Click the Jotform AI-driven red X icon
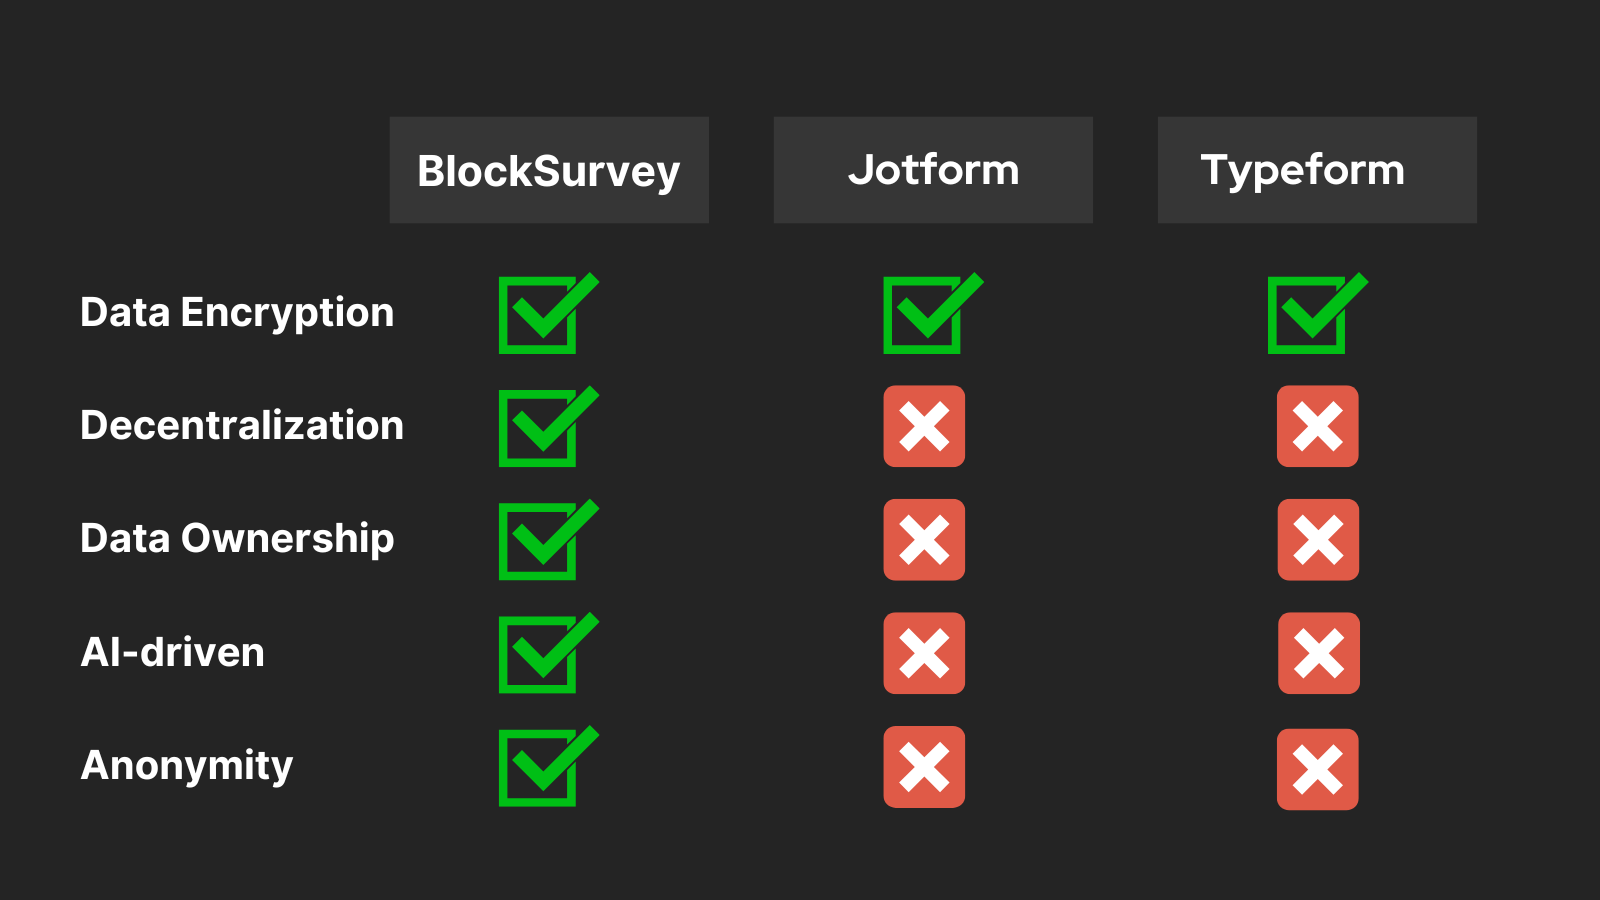Image resolution: width=1600 pixels, height=900 pixels. [x=924, y=653]
